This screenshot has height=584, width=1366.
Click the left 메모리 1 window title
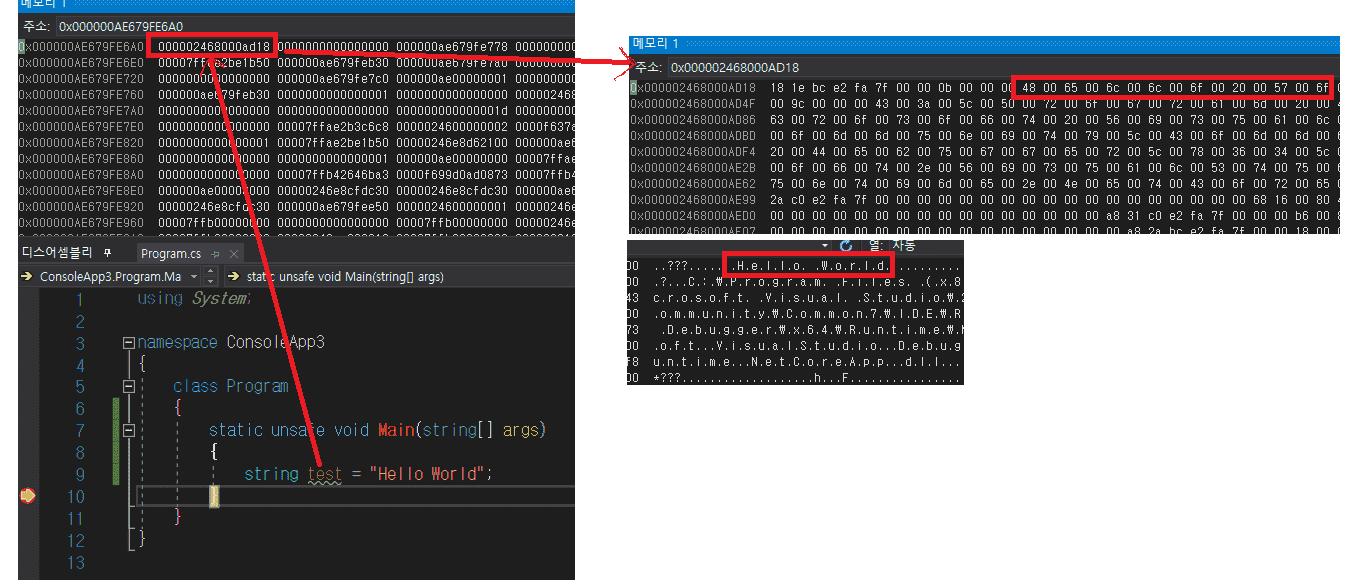pos(44,4)
